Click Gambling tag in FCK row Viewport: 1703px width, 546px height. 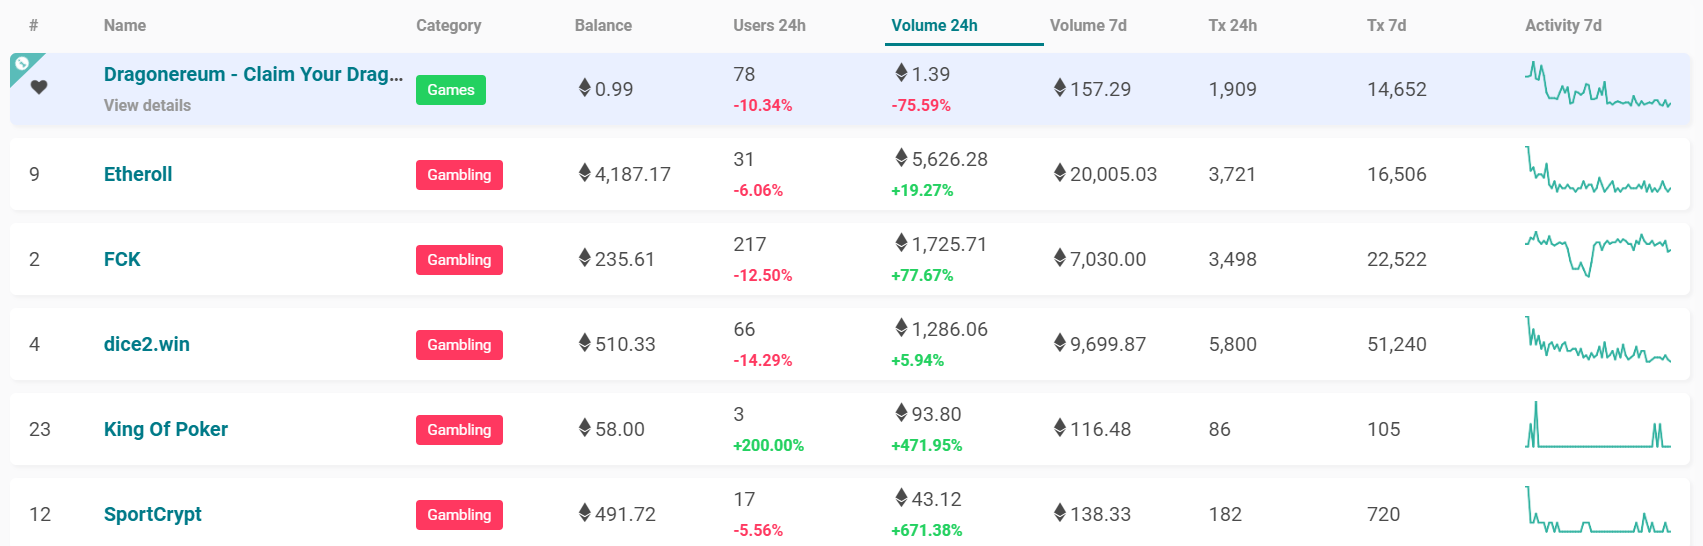pyautogui.click(x=459, y=260)
